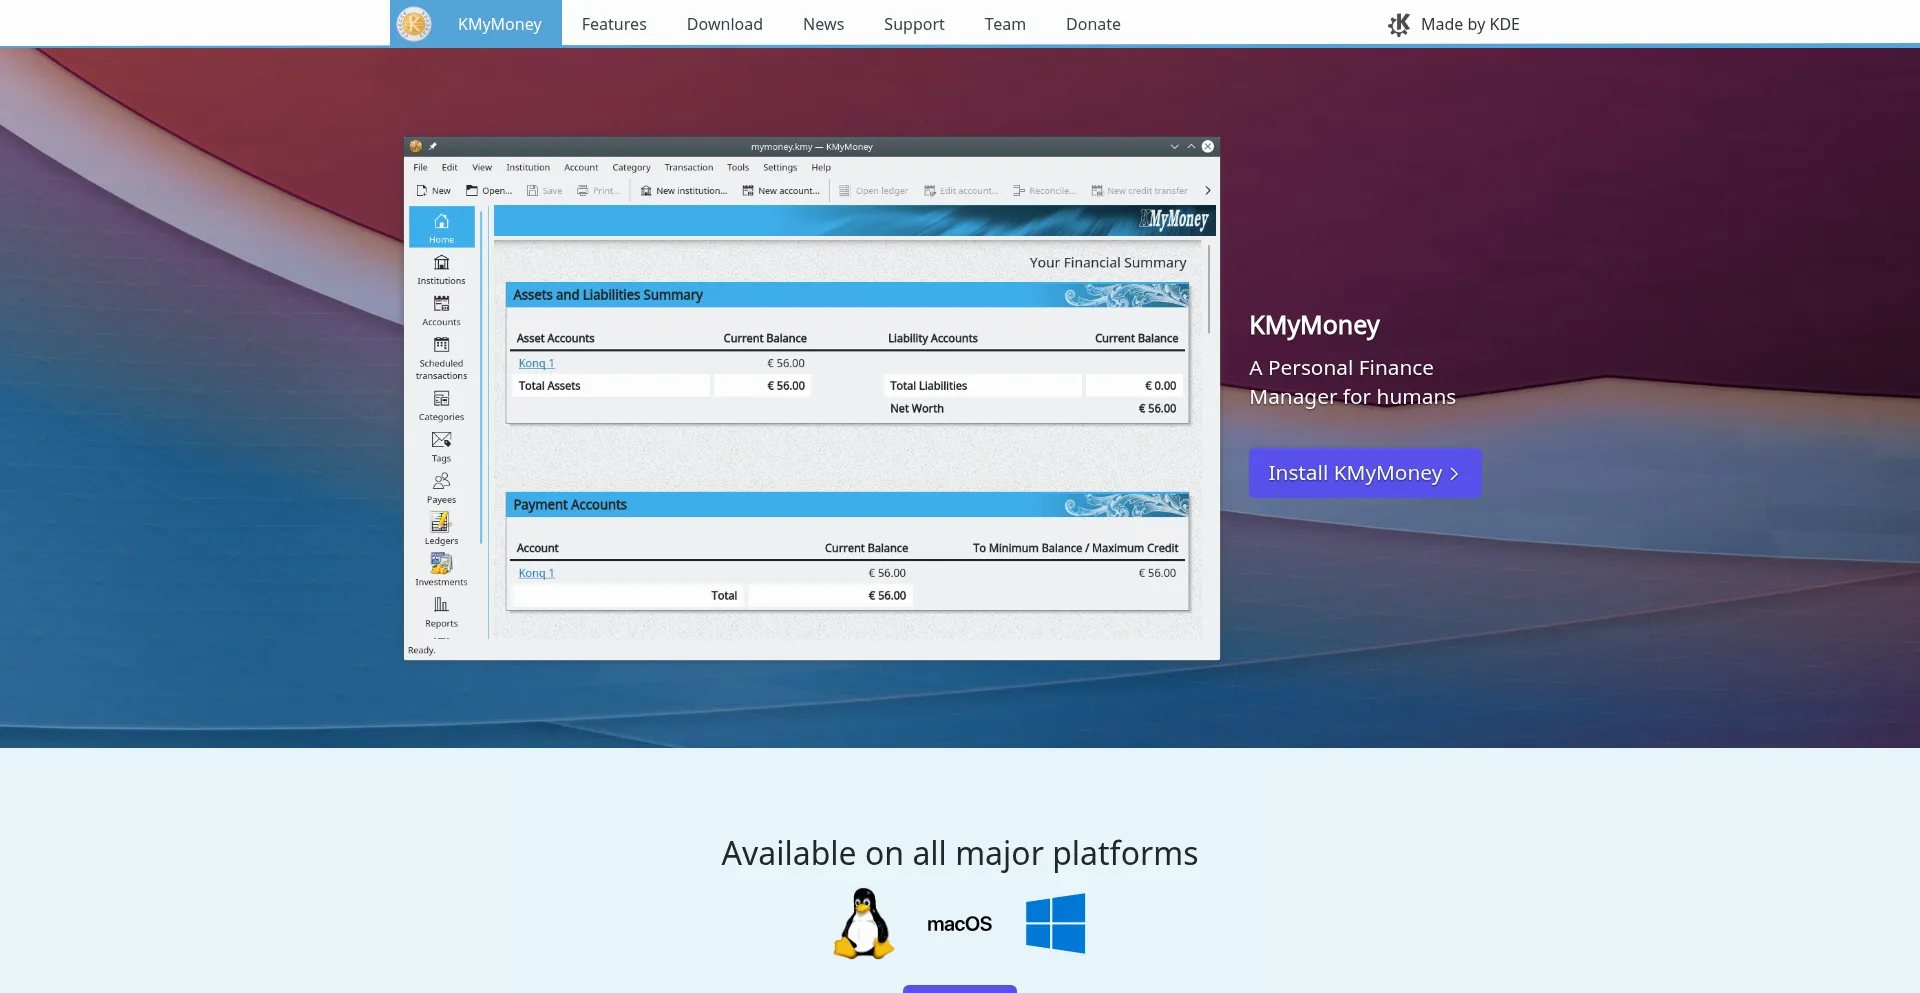The height and width of the screenshot is (993, 1920).
Task: Click New file toolbar button
Action: [433, 190]
